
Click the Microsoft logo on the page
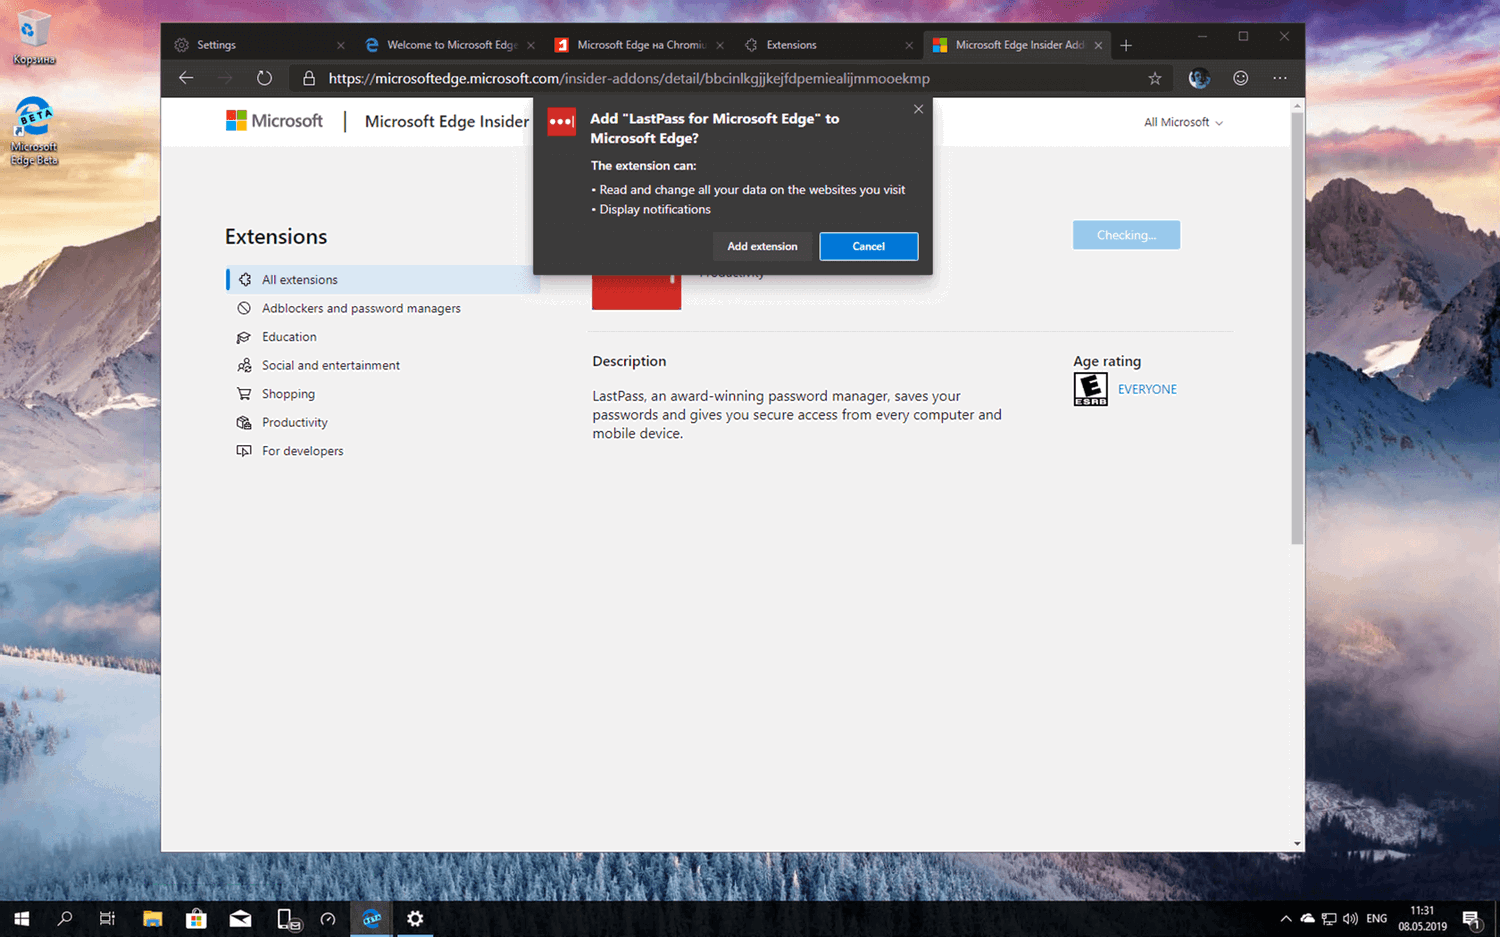point(274,121)
